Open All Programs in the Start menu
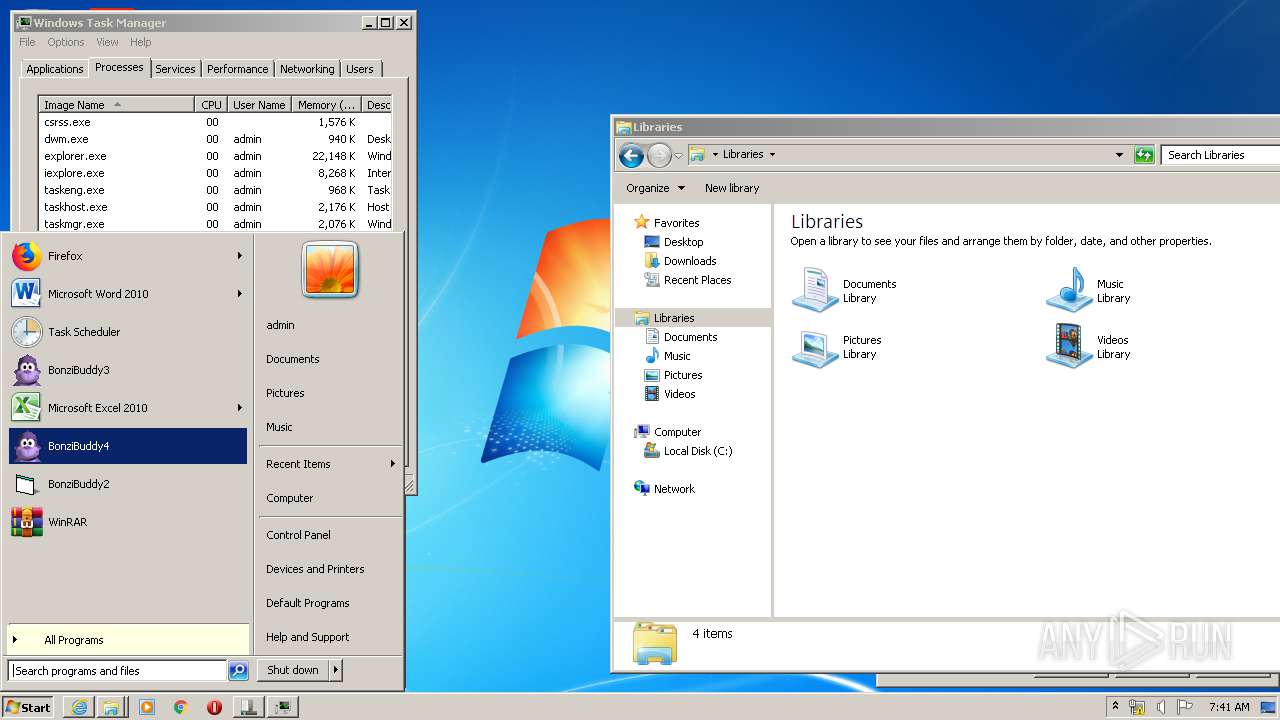1280x720 pixels. (127, 640)
